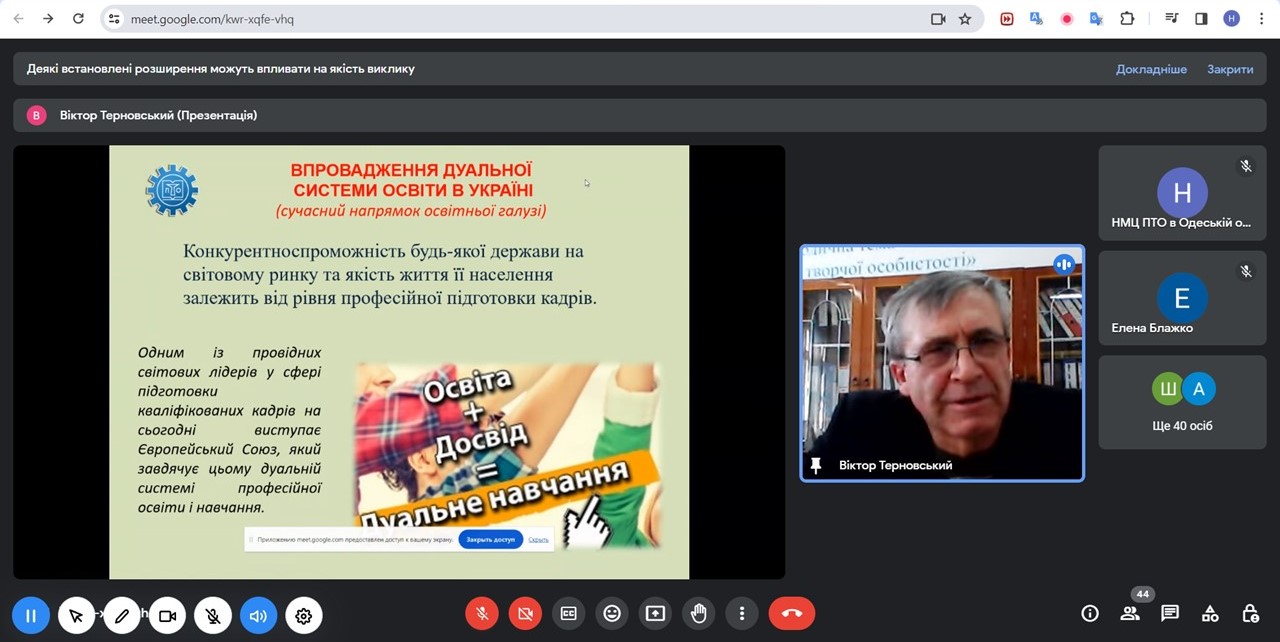The width and height of the screenshot is (1280, 642).
Task: Dismiss the banner with Закрити
Action: pos(1230,69)
